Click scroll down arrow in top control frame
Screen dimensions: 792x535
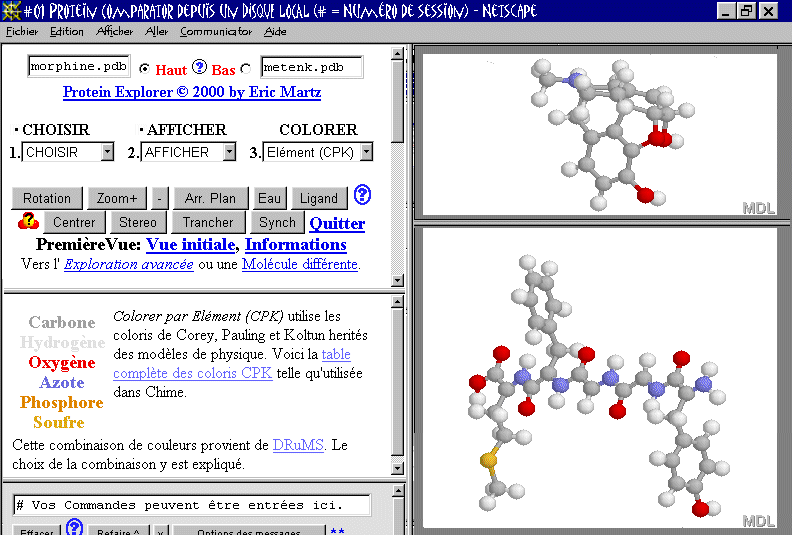398,280
